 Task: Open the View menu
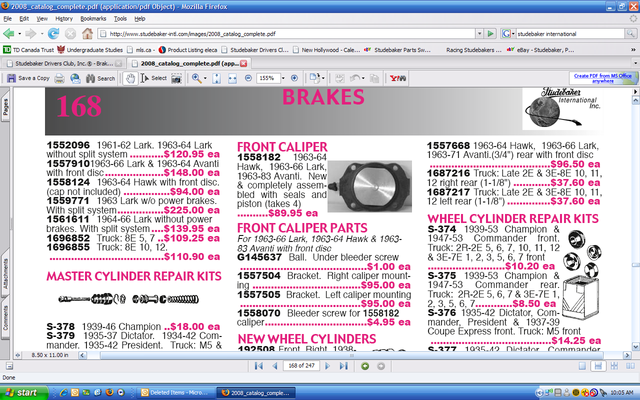(x=42, y=19)
